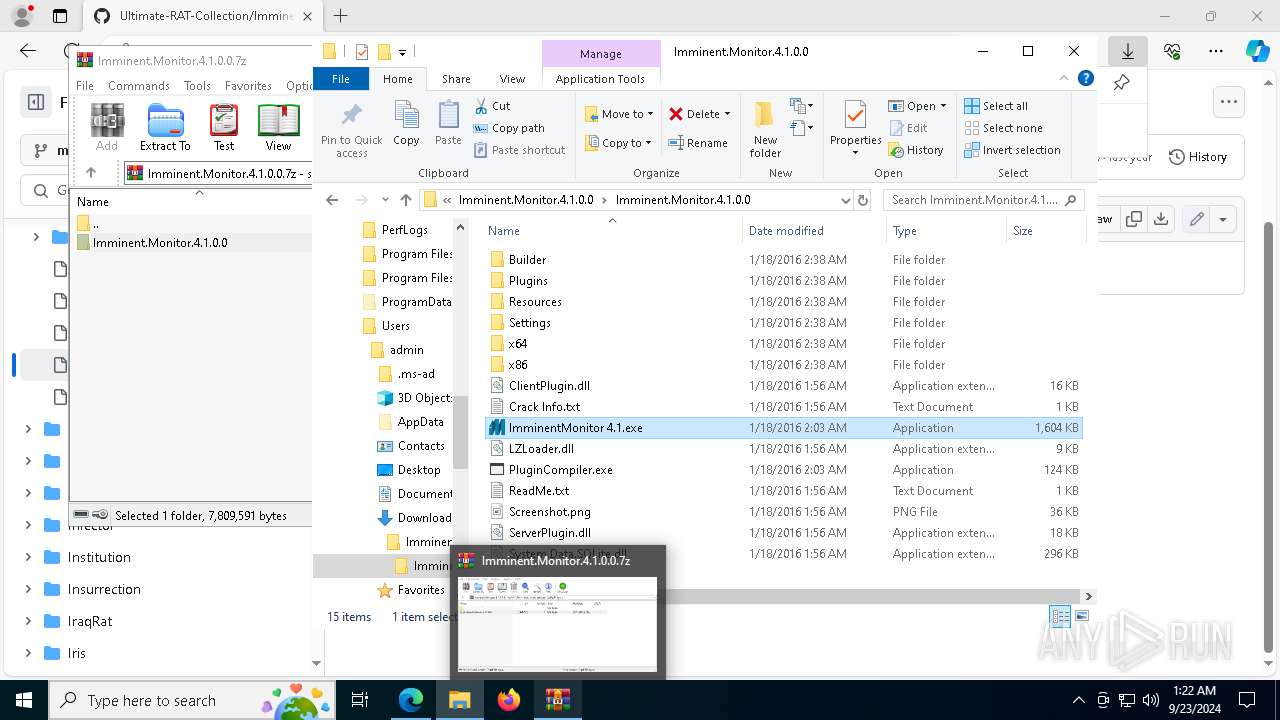Screen dimensions: 1280x720
Task: Open browser downloads icon
Action: point(1127,51)
